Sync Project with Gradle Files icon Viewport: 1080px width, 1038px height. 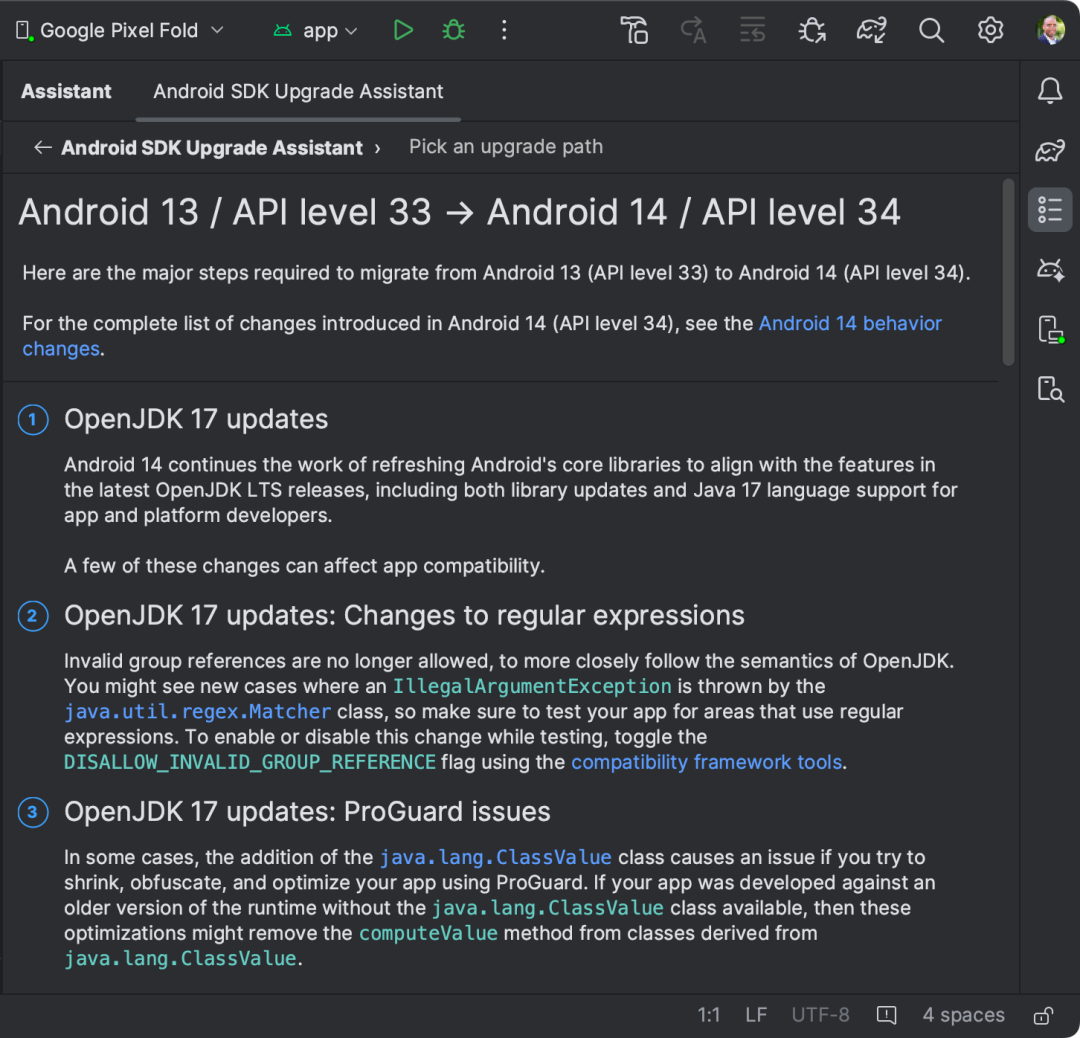pyautogui.click(x=871, y=30)
